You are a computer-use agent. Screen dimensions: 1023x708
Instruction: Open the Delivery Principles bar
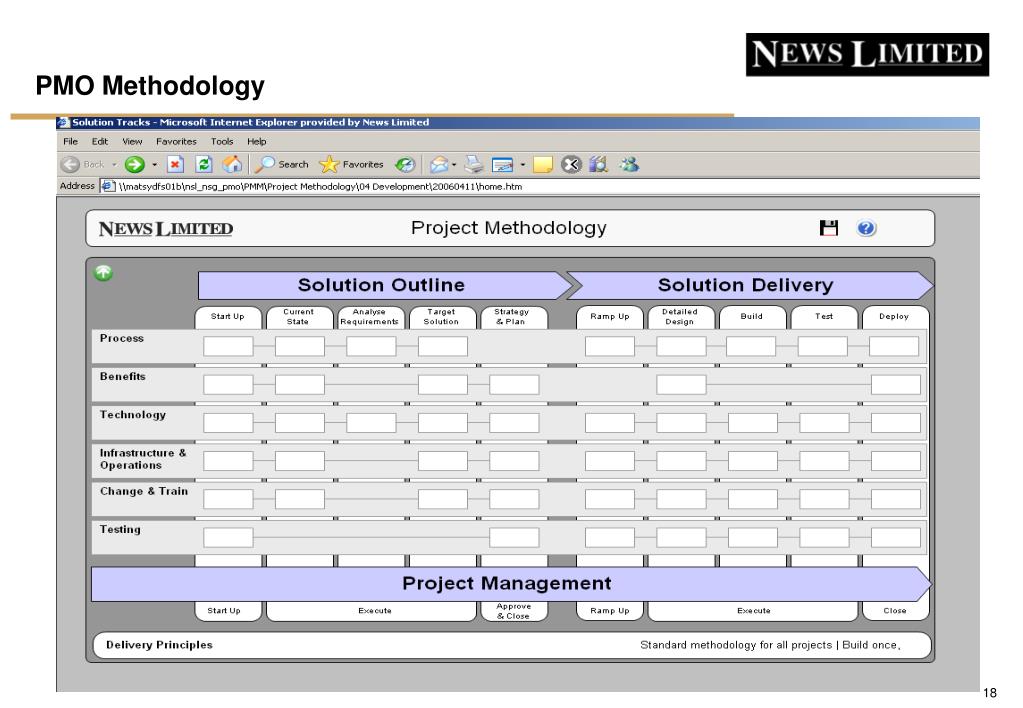click(x=512, y=645)
